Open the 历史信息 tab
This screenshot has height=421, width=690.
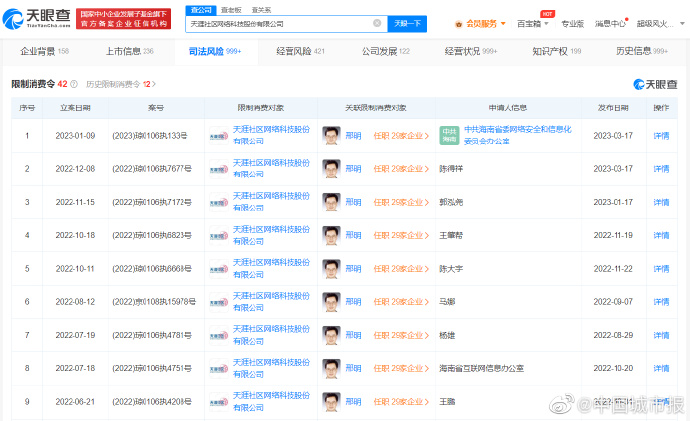pos(642,51)
